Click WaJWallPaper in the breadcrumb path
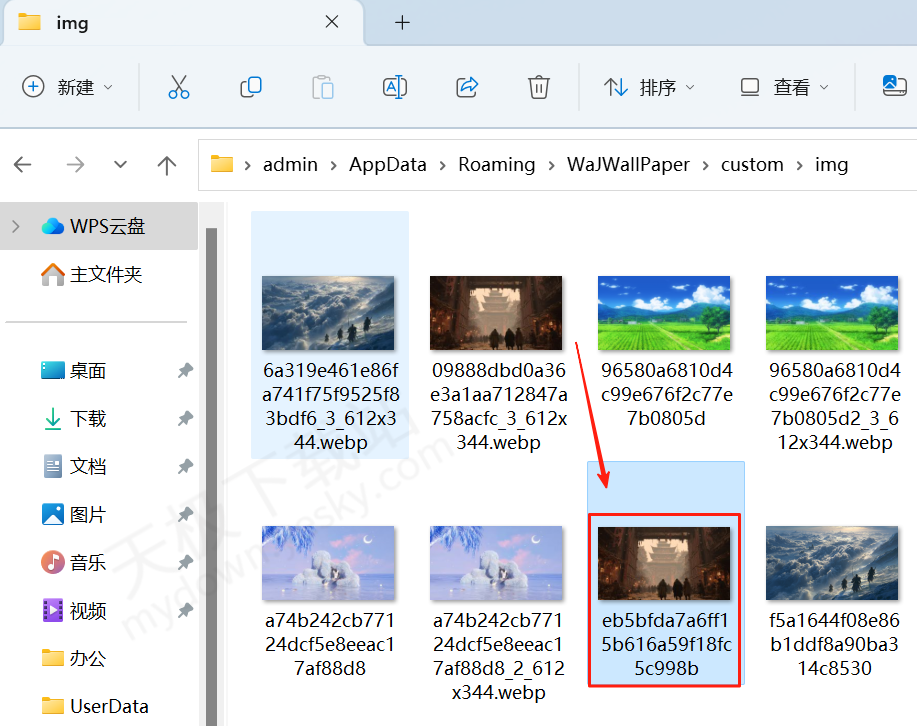Screen dimensions: 917x726 click(x=628, y=164)
